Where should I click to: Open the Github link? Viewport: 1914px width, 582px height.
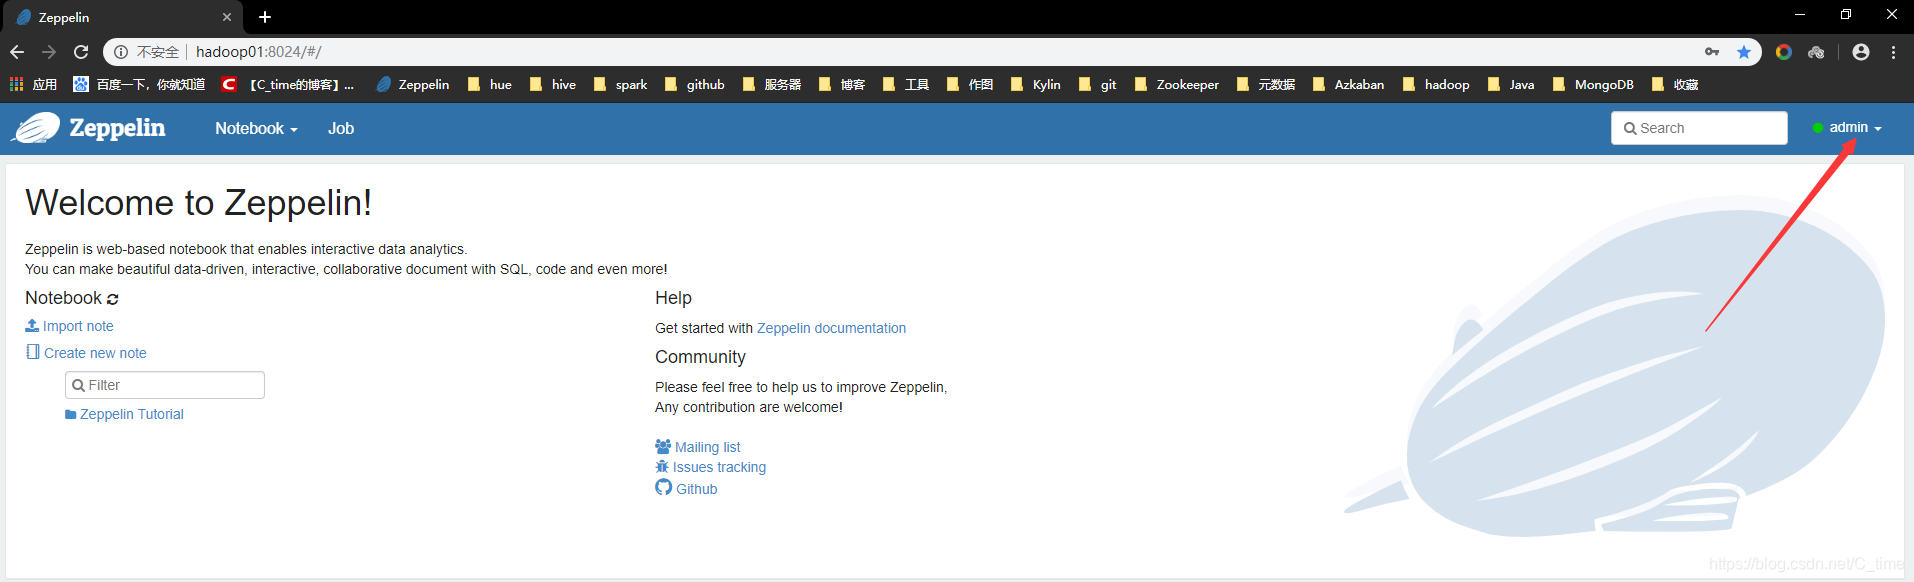click(686, 488)
